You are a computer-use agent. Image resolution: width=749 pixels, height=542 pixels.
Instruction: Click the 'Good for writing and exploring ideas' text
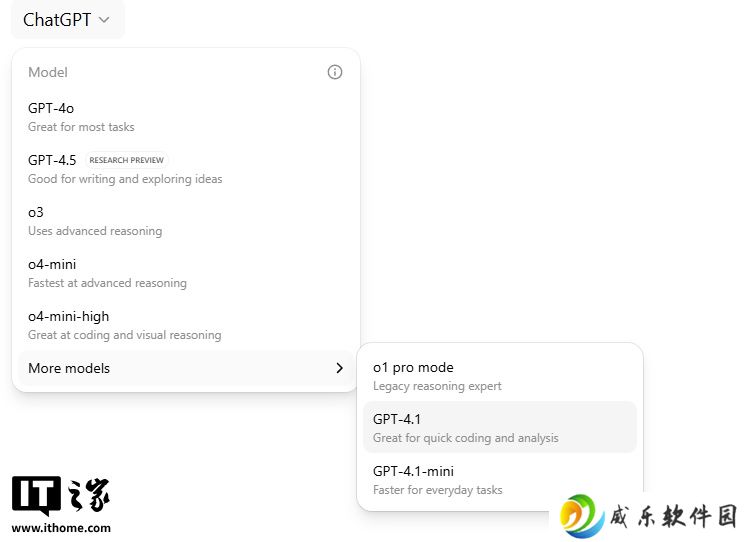tap(125, 179)
